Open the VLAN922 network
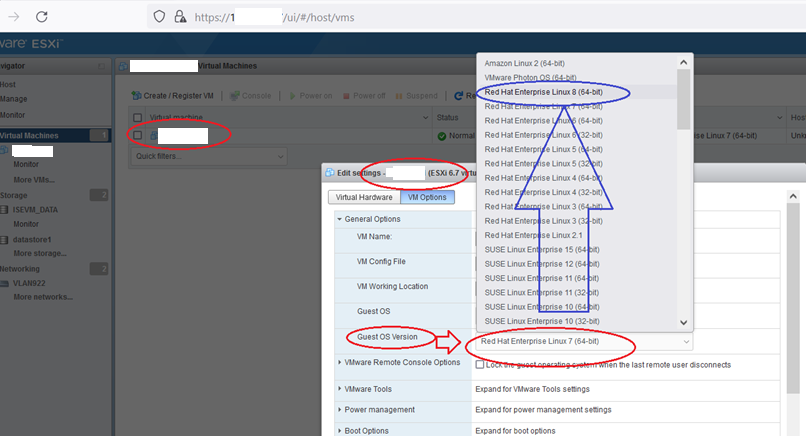The image size is (806, 436). tap(29, 283)
